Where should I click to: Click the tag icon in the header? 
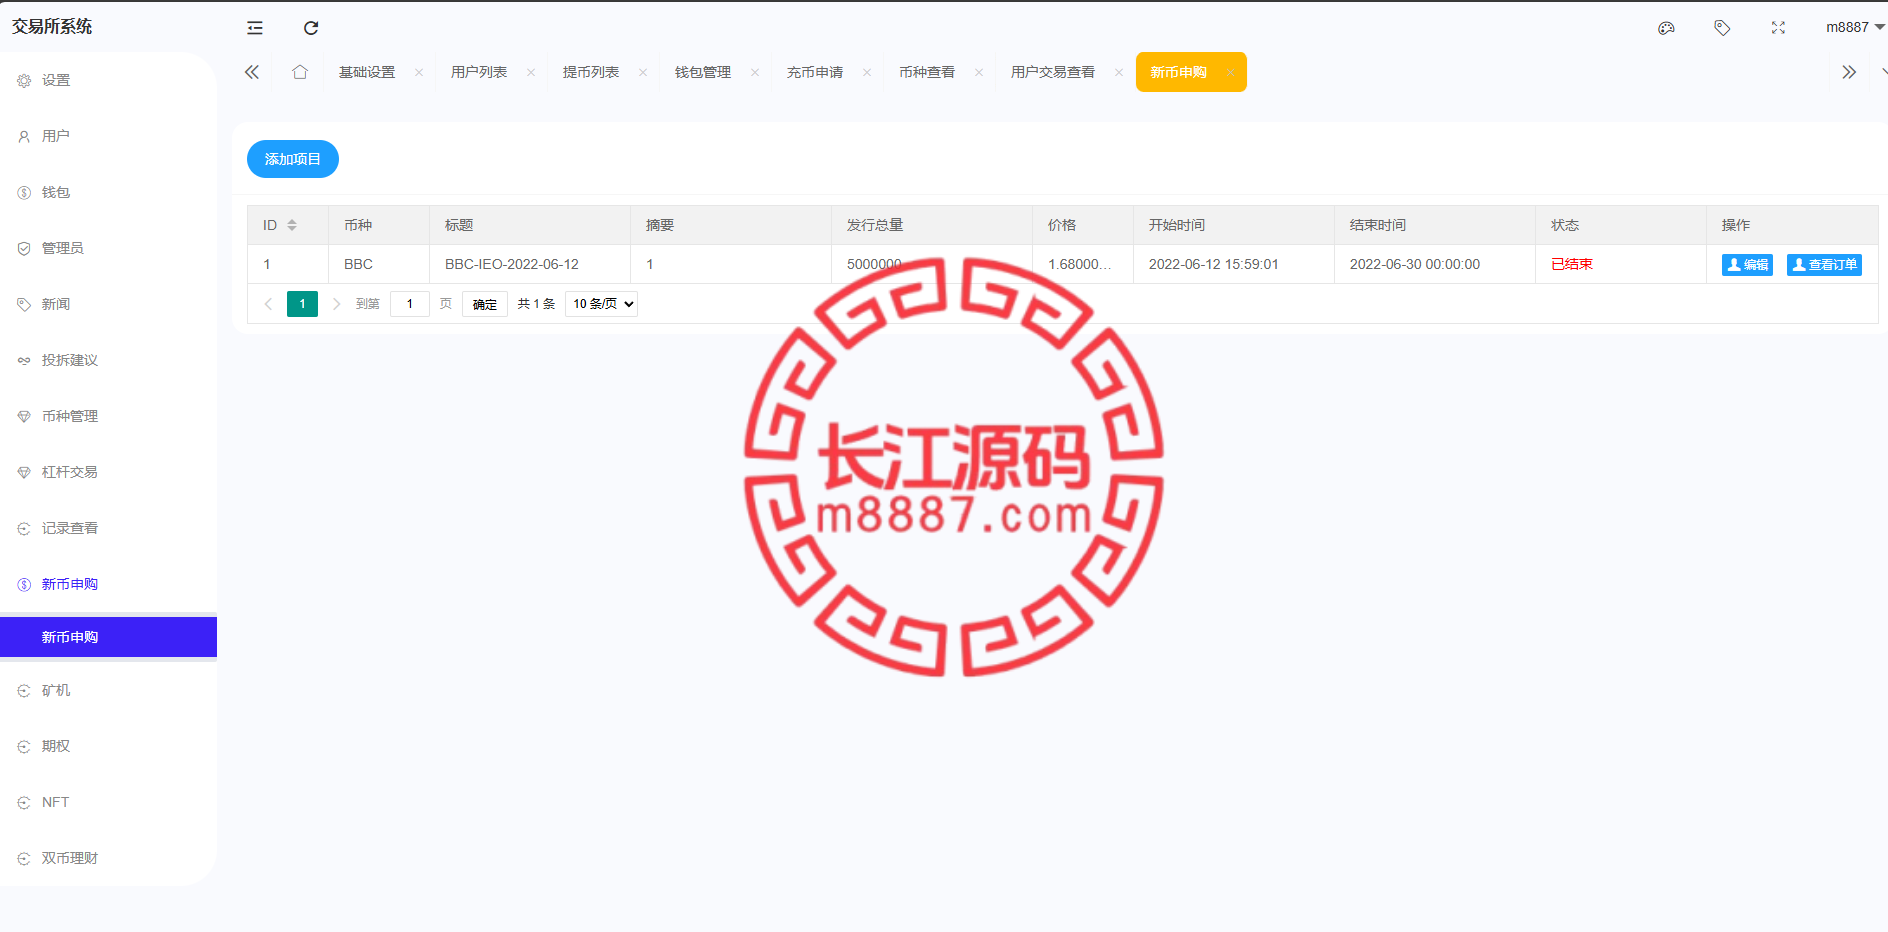click(1722, 28)
